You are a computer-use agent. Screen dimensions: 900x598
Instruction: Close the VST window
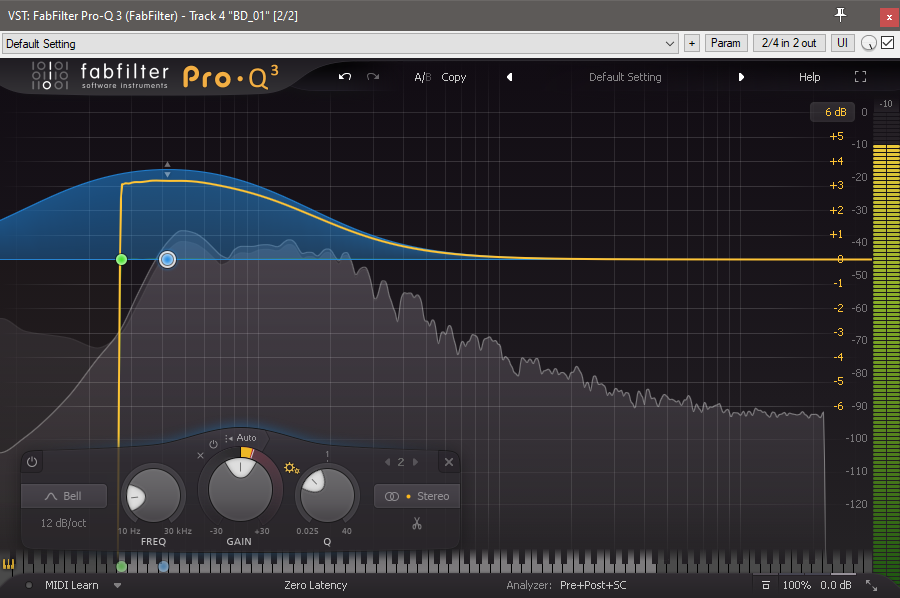click(x=889, y=17)
